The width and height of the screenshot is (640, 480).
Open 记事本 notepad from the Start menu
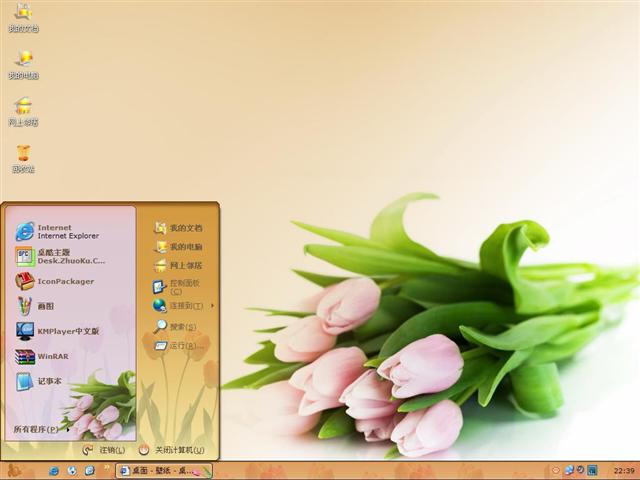[38, 381]
